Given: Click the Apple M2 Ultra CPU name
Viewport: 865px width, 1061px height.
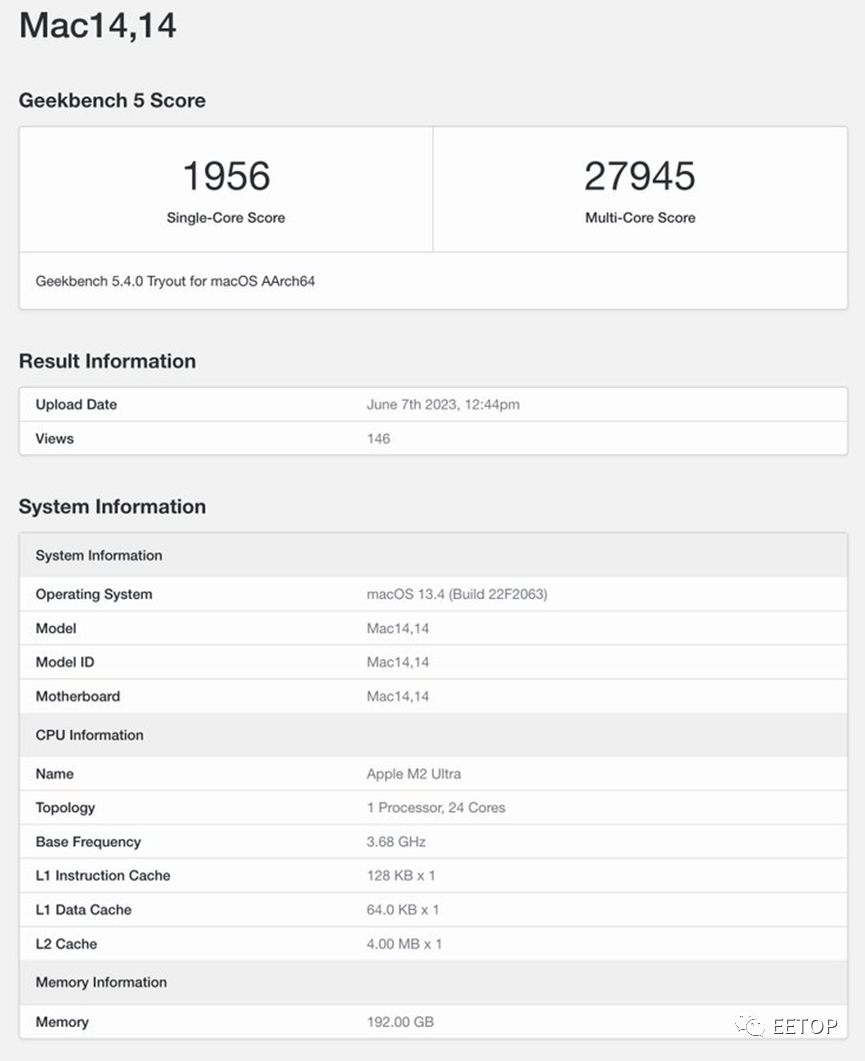Looking at the screenshot, I should (414, 773).
